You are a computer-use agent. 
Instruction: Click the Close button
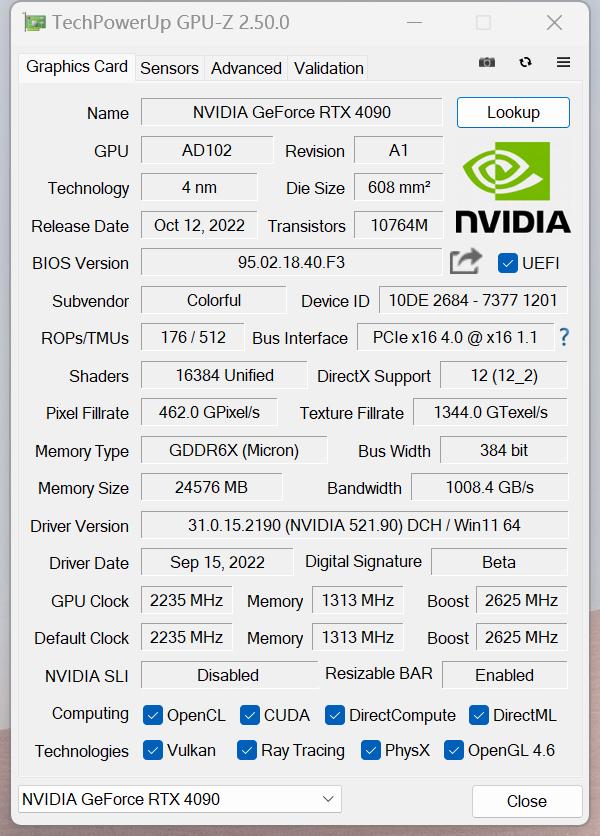[526, 801]
